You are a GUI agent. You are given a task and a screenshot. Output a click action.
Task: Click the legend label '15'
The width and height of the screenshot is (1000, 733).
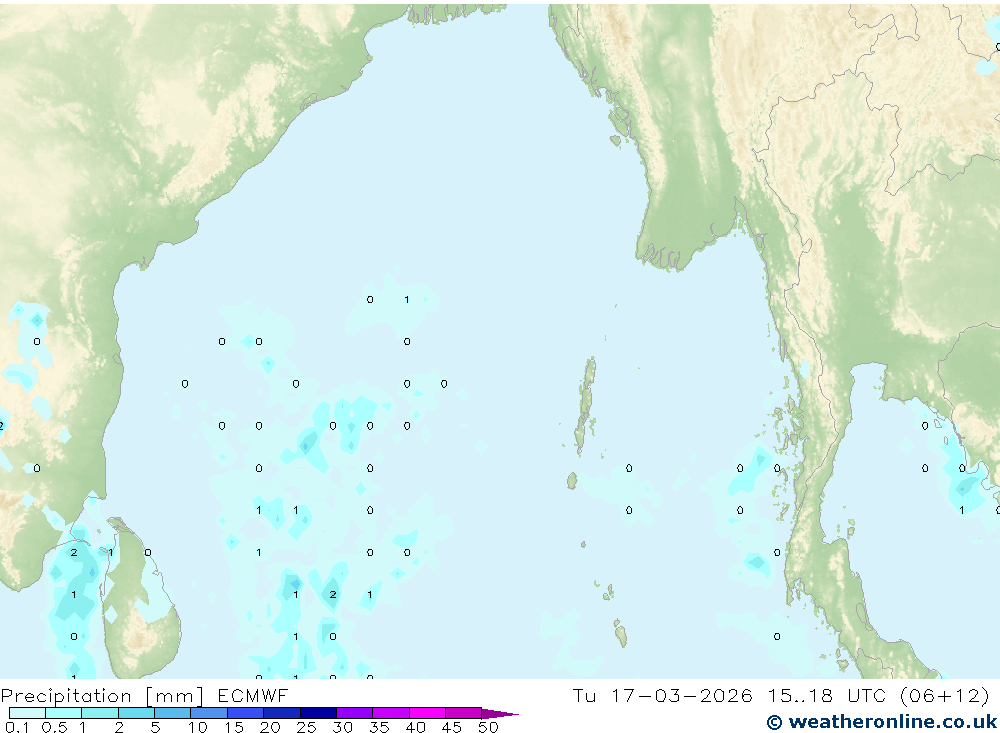point(234,727)
